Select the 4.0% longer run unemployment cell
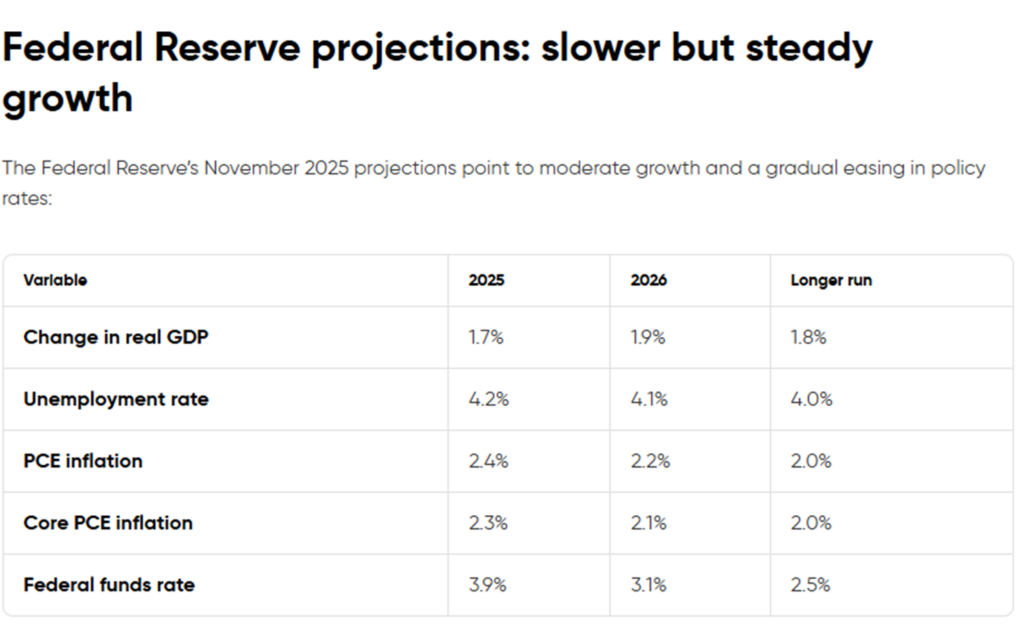 [811, 399]
